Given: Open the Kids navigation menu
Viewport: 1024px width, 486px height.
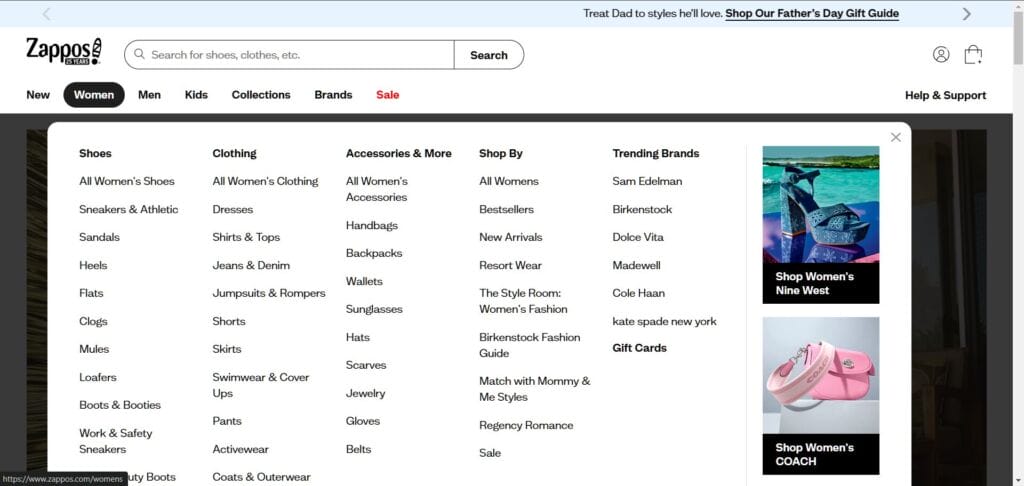Looking at the screenshot, I should pos(196,95).
